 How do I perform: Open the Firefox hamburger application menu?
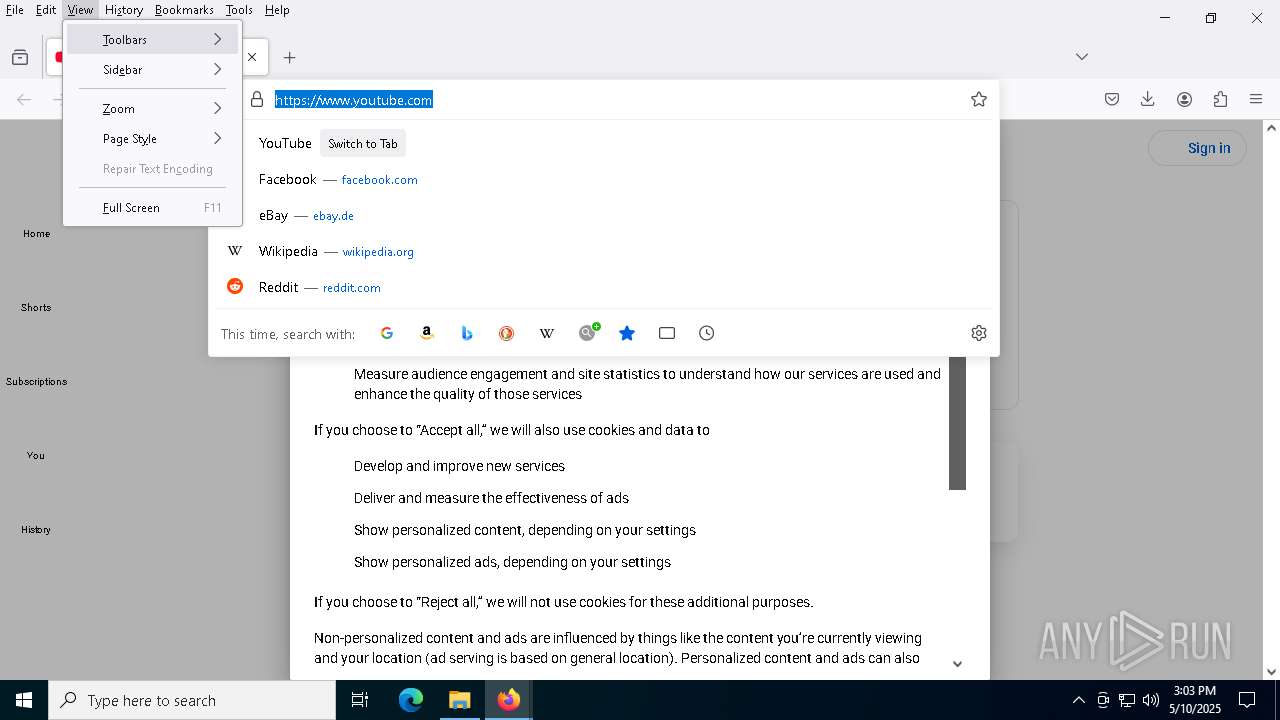(x=1256, y=99)
